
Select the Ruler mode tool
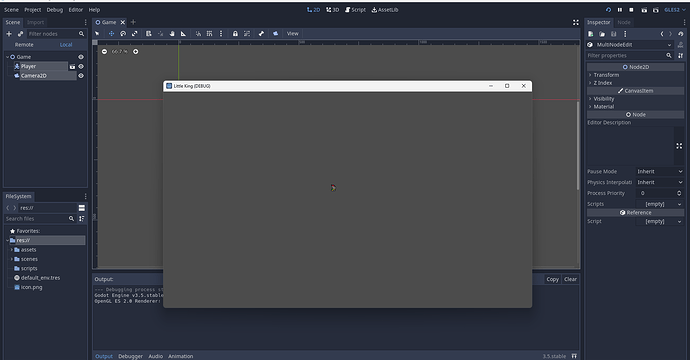pyautogui.click(x=184, y=33)
